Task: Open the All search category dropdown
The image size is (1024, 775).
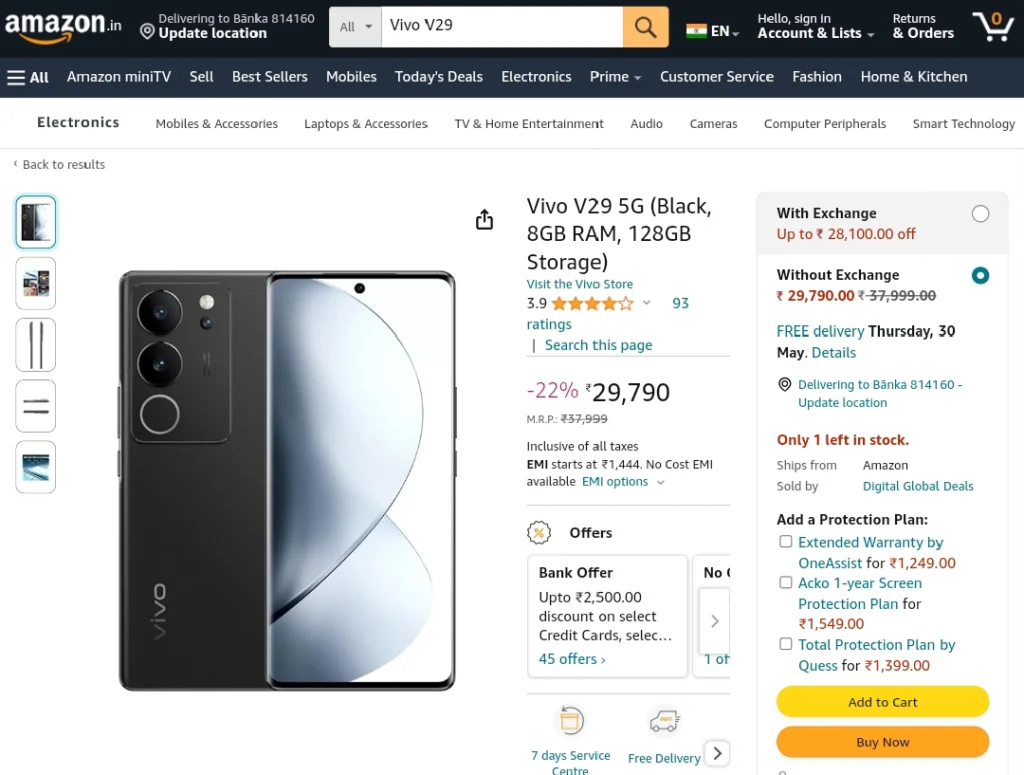Action: [x=355, y=27]
